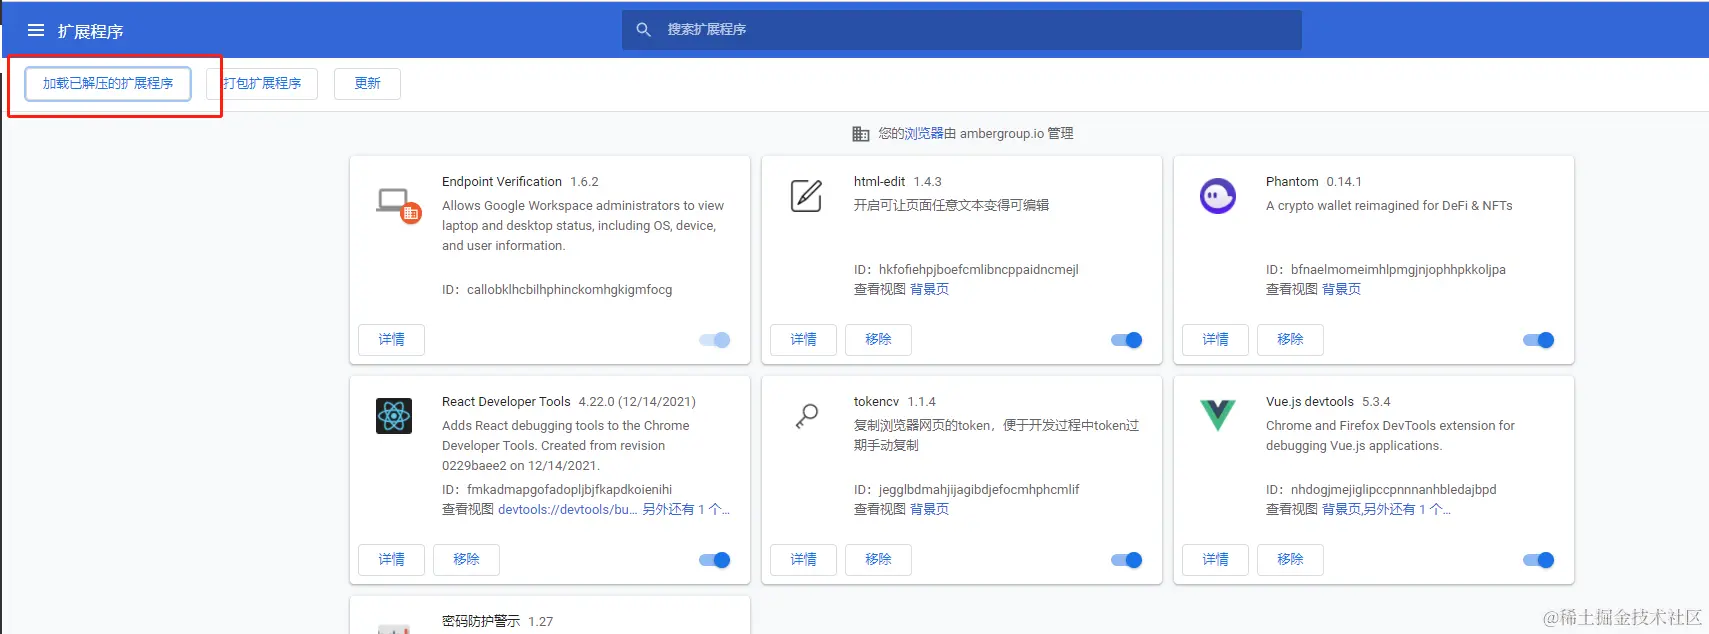Toggle the tokencv extension switch
This screenshot has height=634, width=1709.
point(1127,560)
